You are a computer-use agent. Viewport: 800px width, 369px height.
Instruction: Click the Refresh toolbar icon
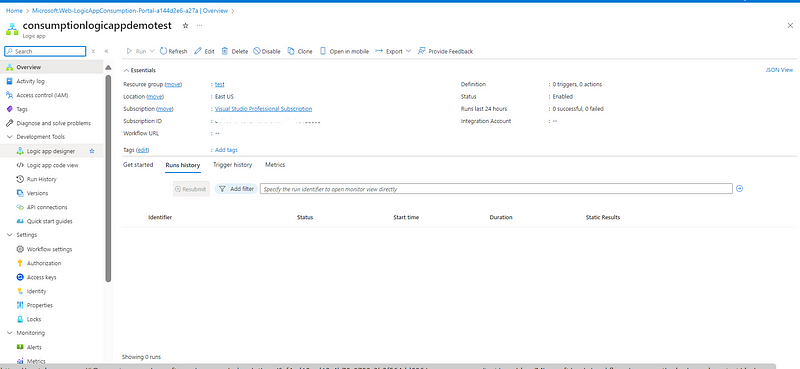coord(163,51)
